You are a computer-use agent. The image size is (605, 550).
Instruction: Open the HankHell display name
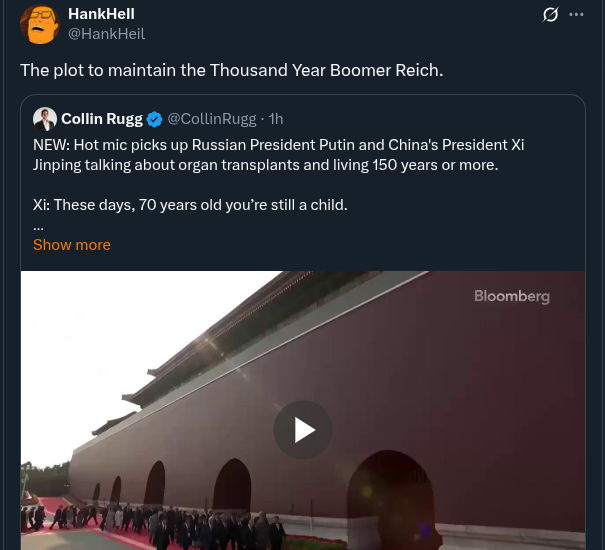point(101,14)
